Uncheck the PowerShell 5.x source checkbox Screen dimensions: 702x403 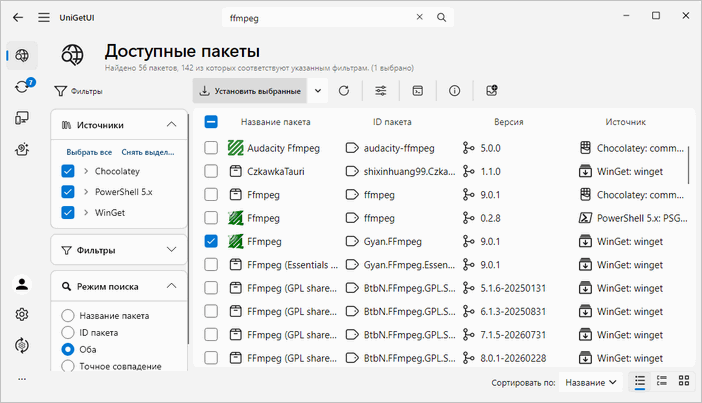click(x=68, y=192)
